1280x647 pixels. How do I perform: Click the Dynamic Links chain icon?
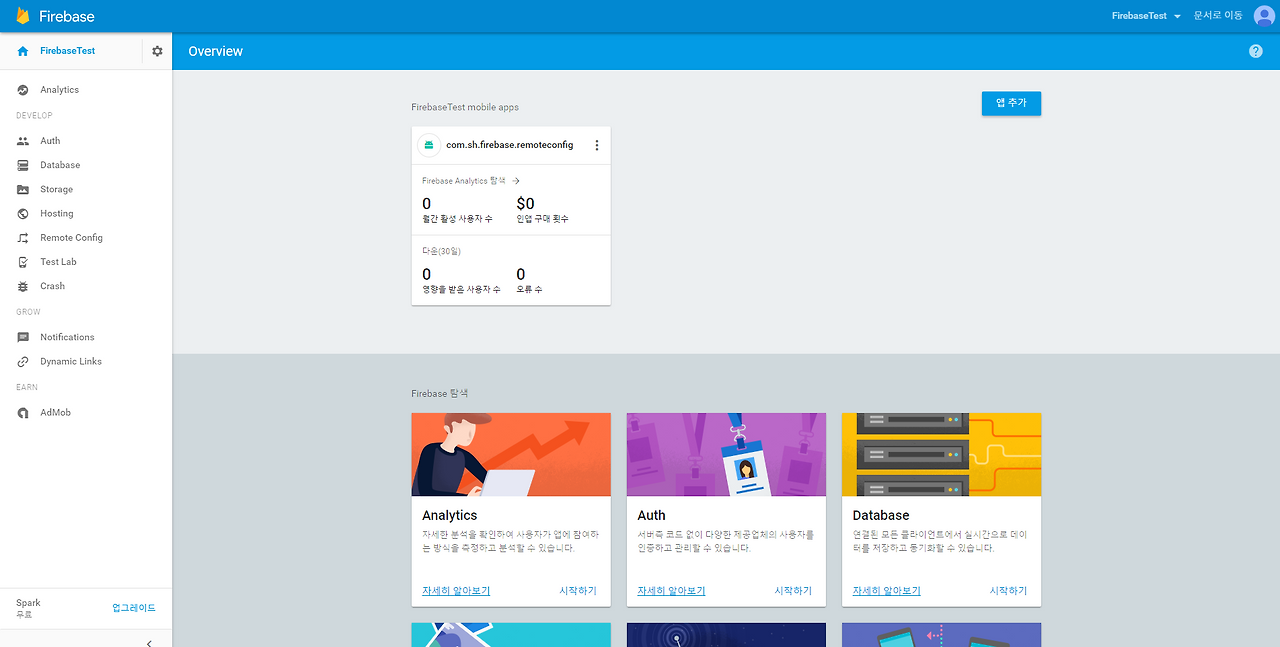tap(23, 362)
